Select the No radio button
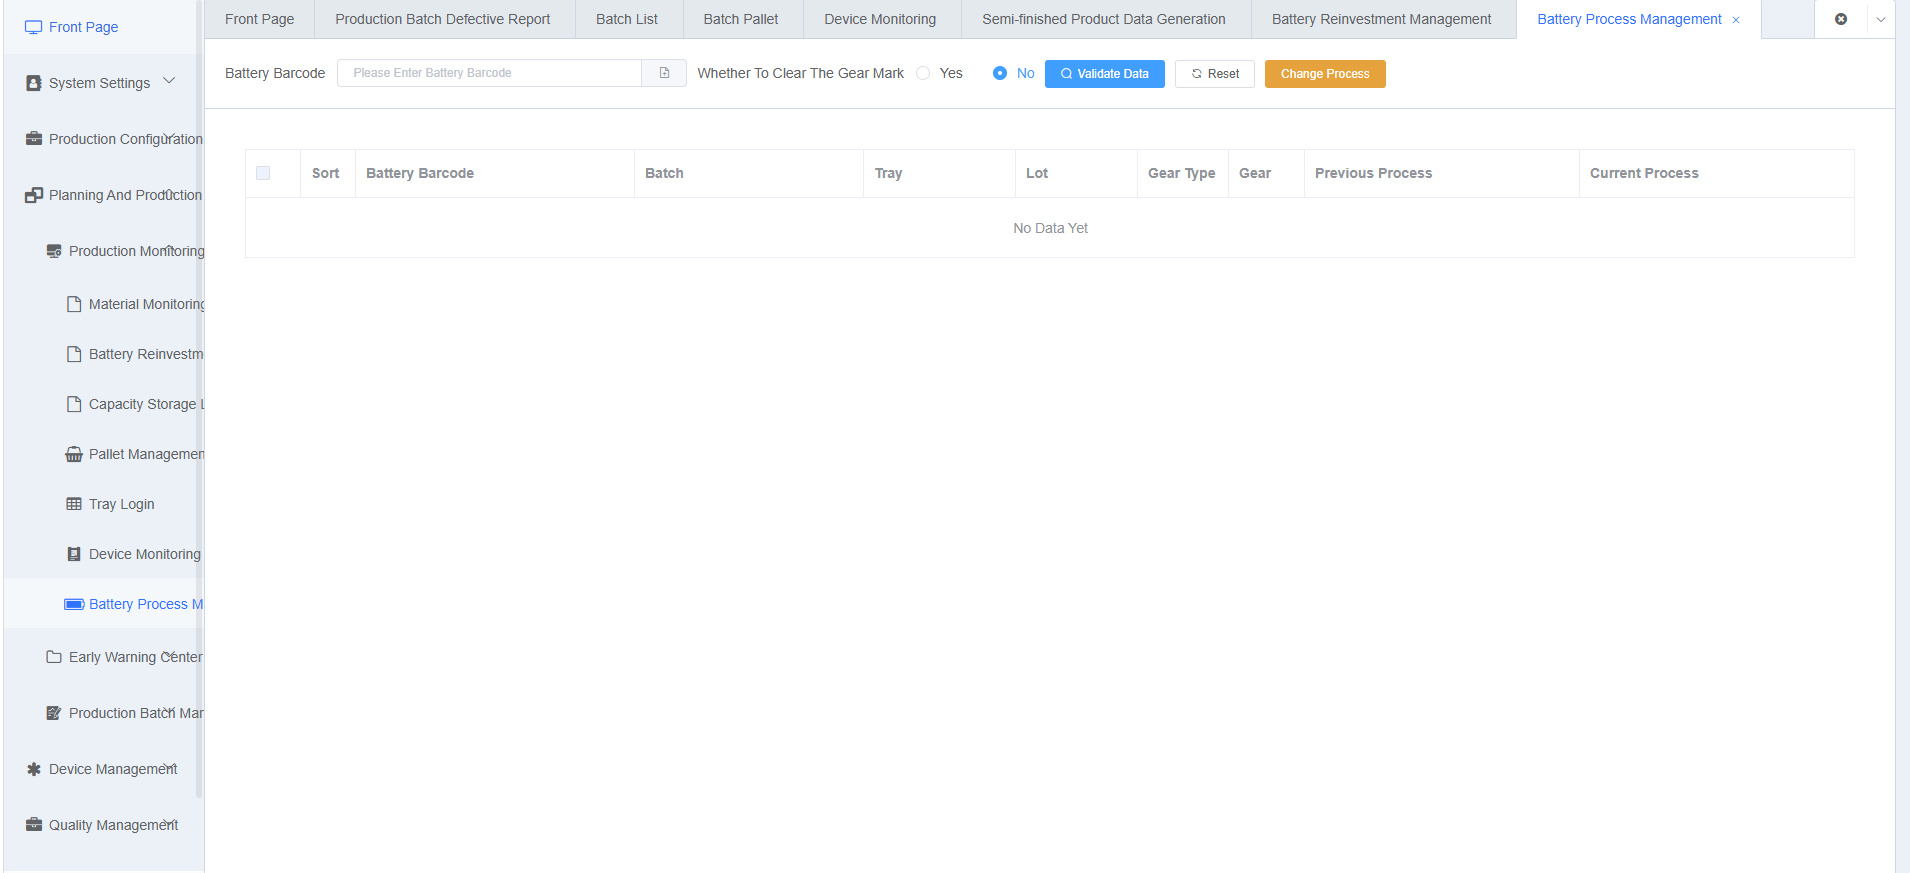This screenshot has width=1910, height=873. coord(1000,73)
